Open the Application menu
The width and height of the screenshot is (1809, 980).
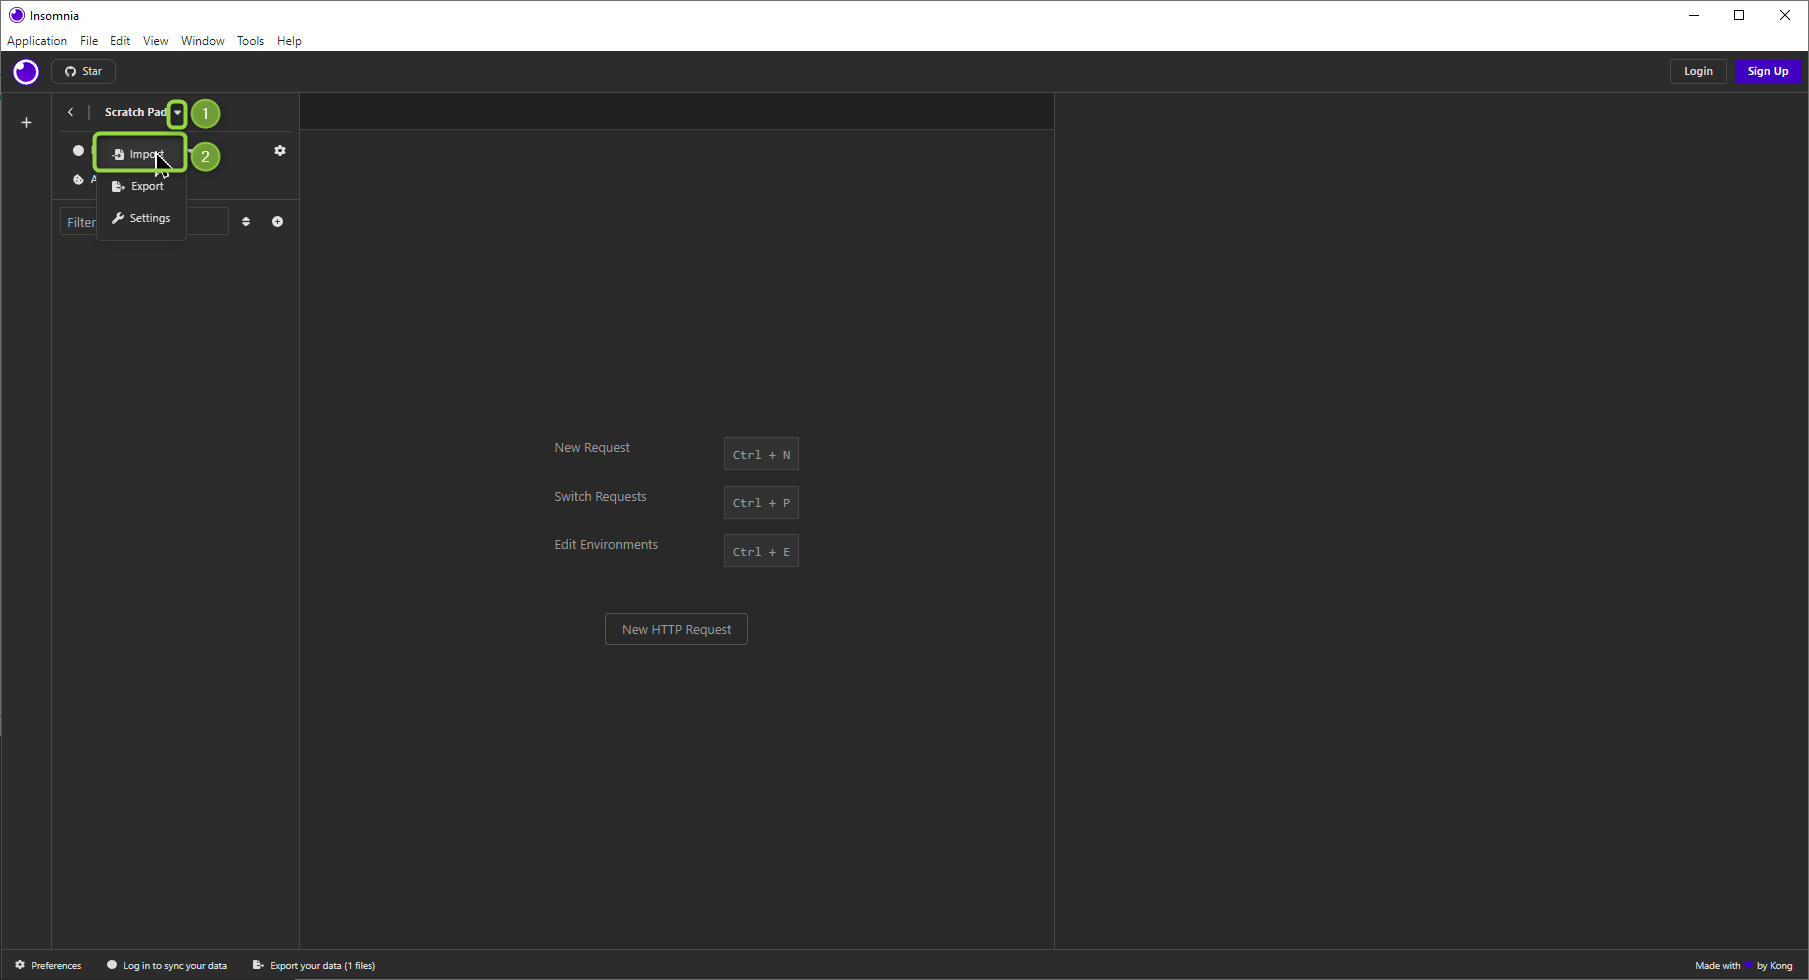(37, 41)
